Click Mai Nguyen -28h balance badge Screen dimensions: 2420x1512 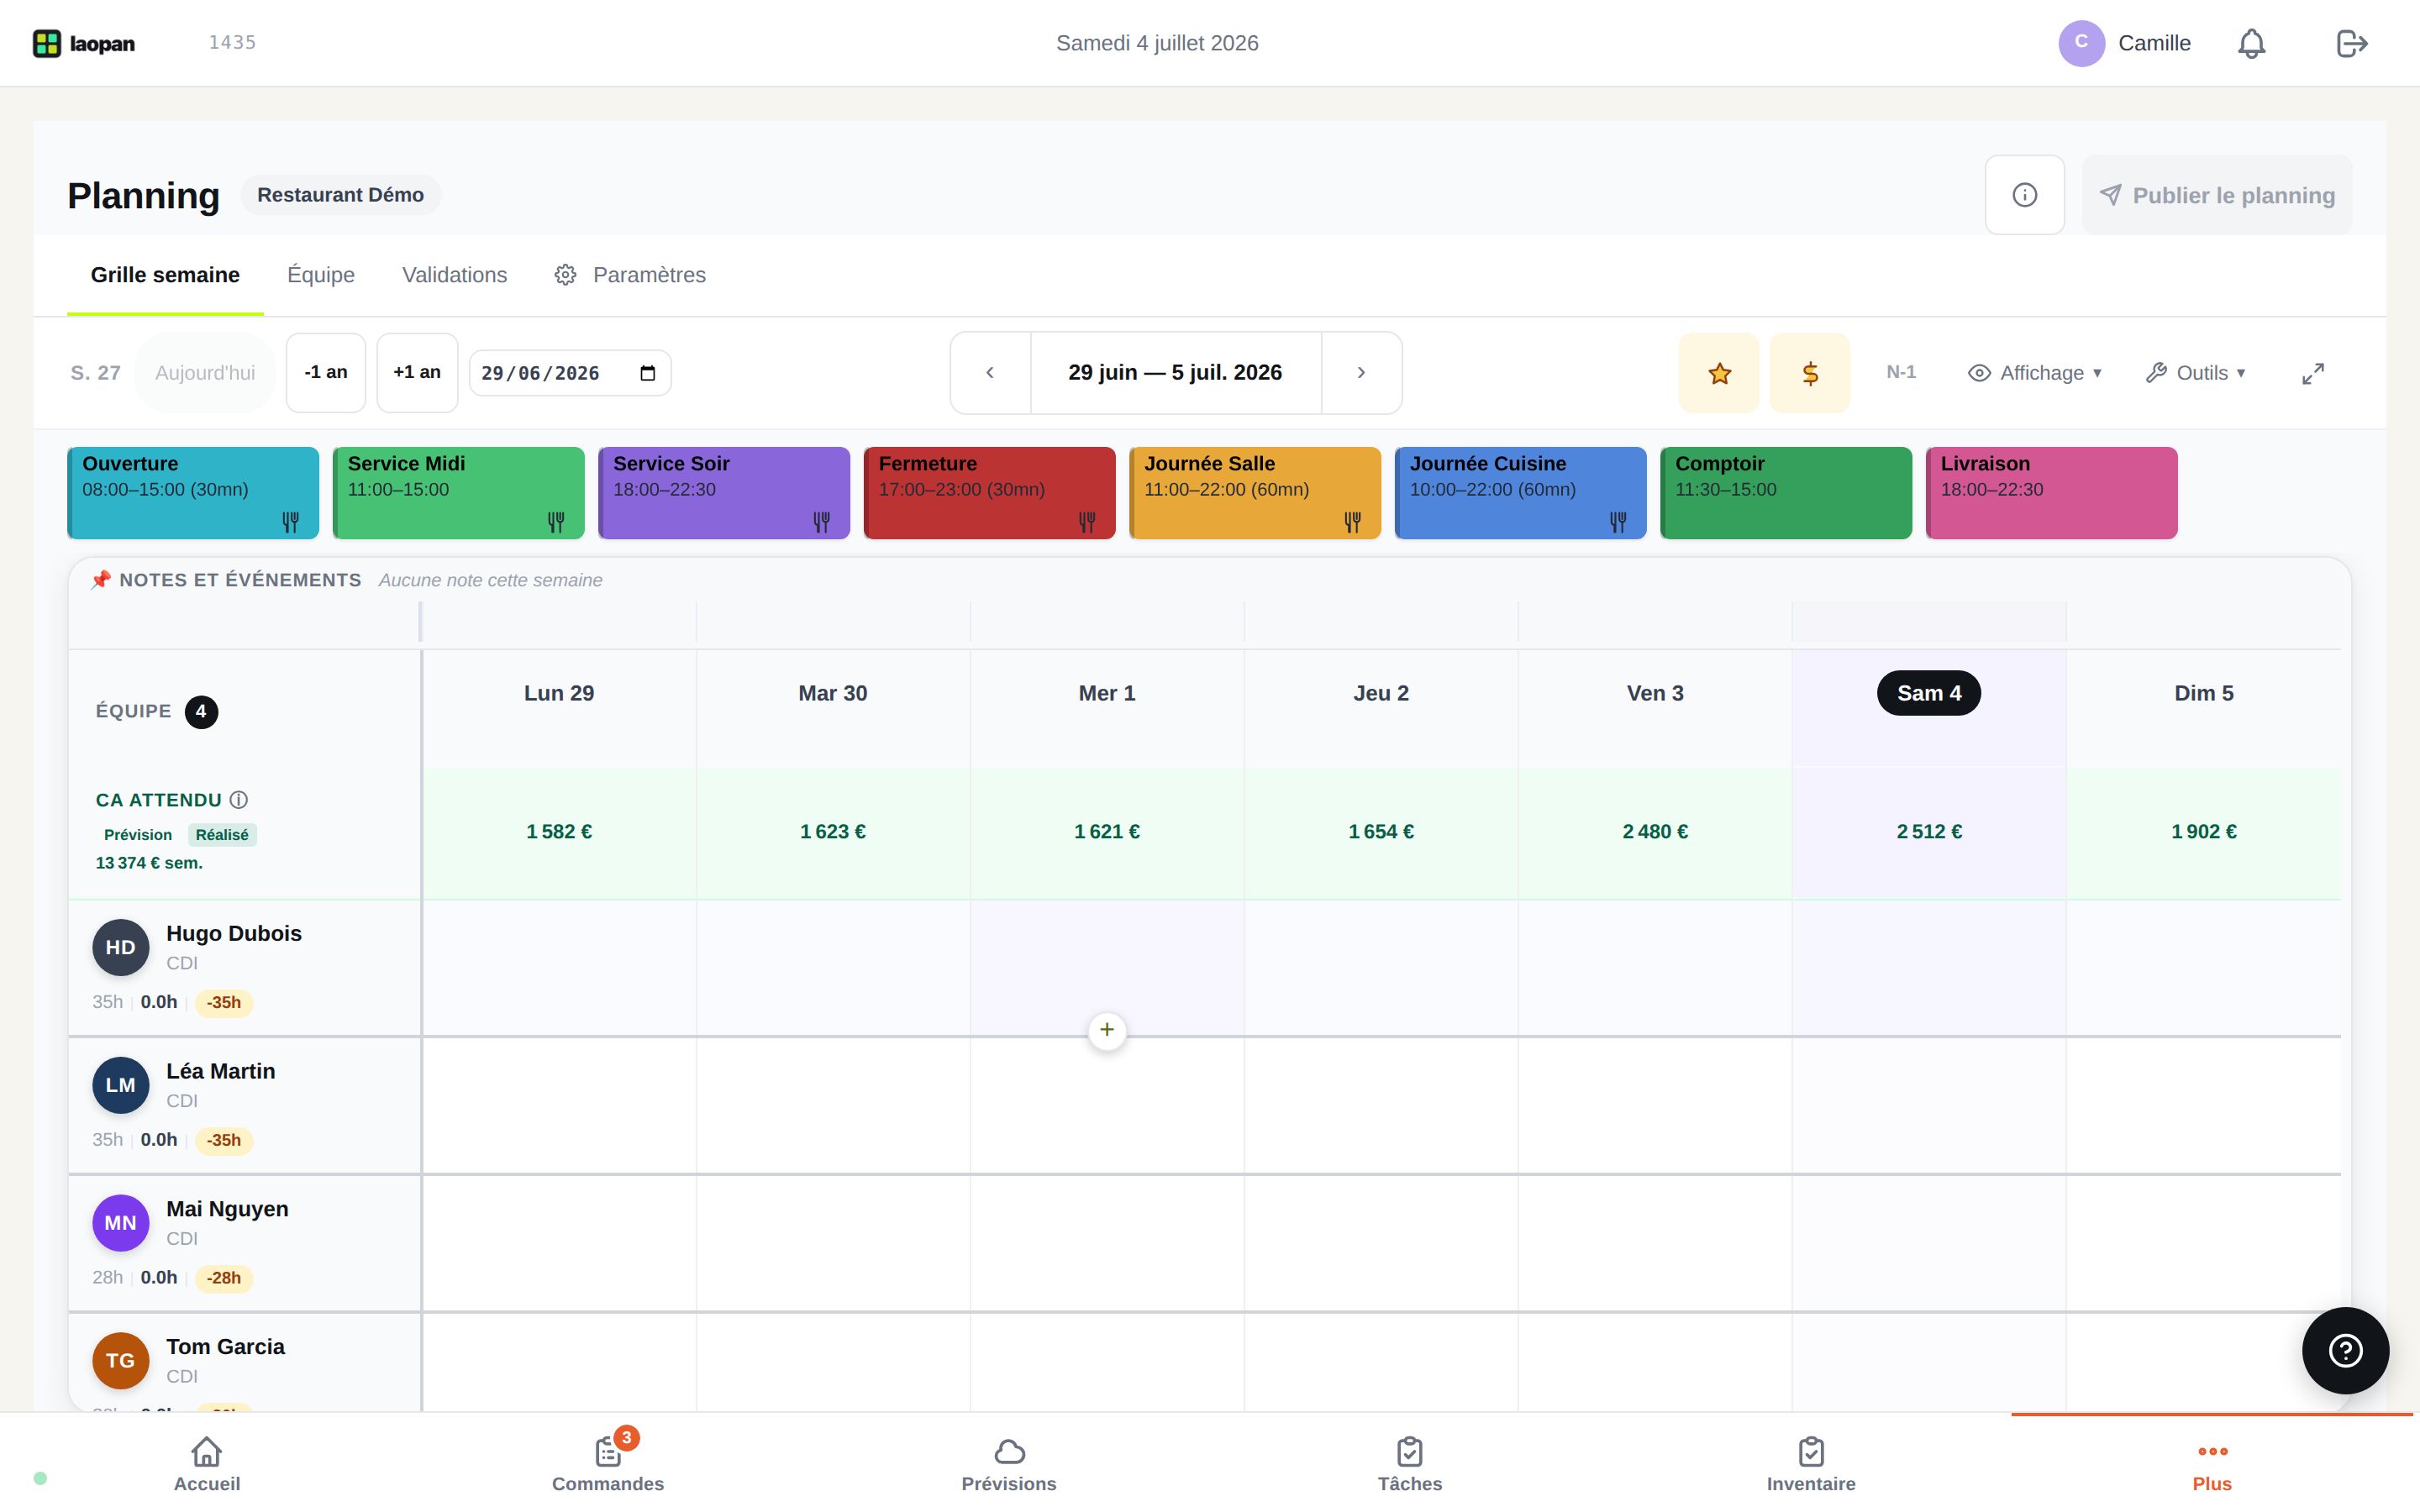click(224, 1278)
